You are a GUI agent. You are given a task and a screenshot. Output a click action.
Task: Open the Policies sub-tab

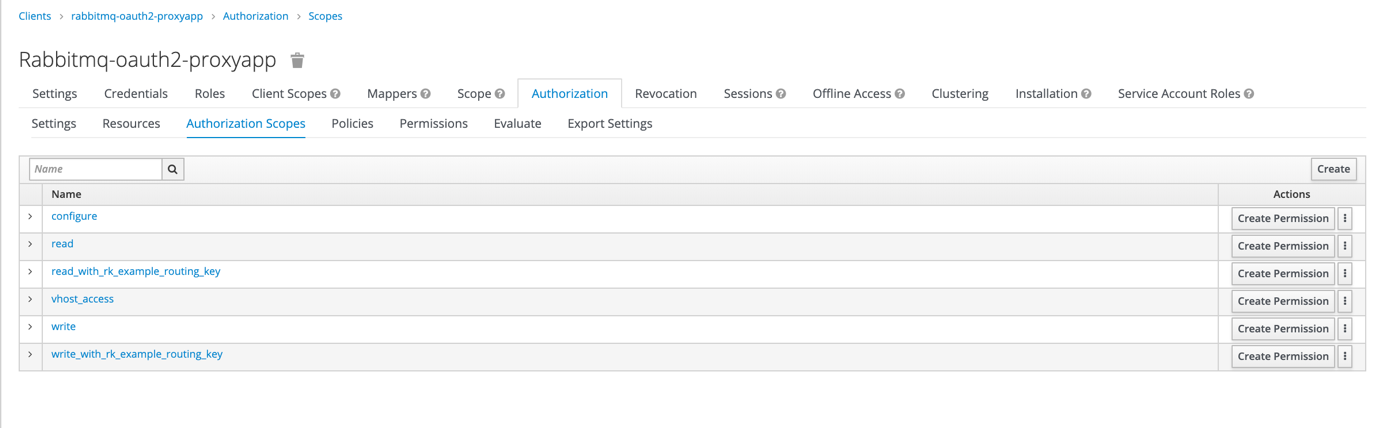[352, 123]
